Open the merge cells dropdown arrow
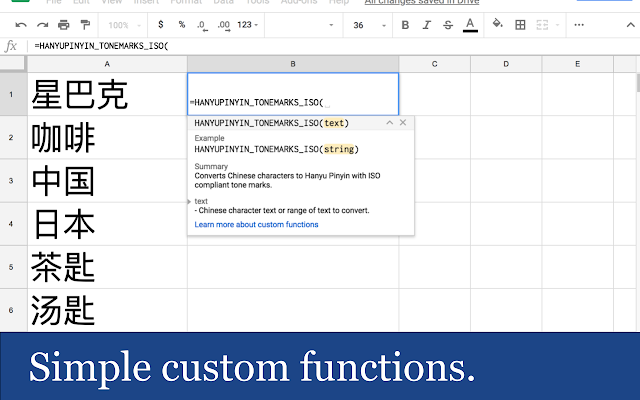 tap(557, 25)
